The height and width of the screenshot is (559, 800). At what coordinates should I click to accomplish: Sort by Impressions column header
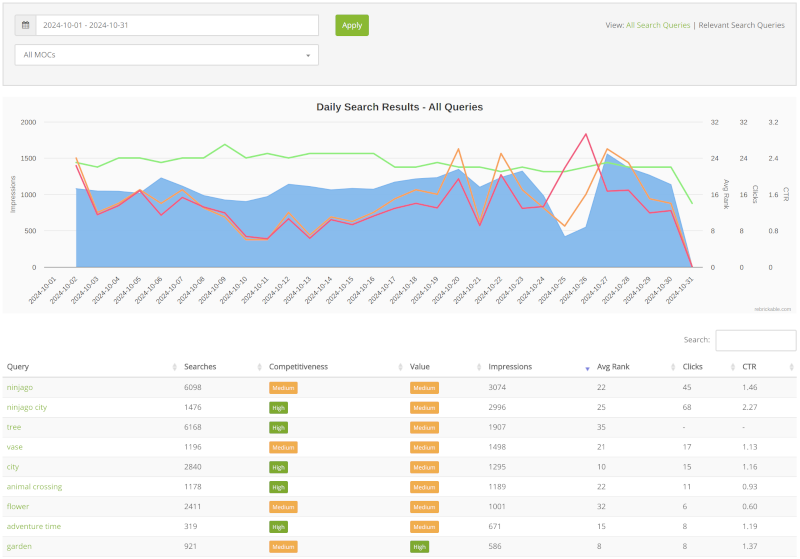510,367
